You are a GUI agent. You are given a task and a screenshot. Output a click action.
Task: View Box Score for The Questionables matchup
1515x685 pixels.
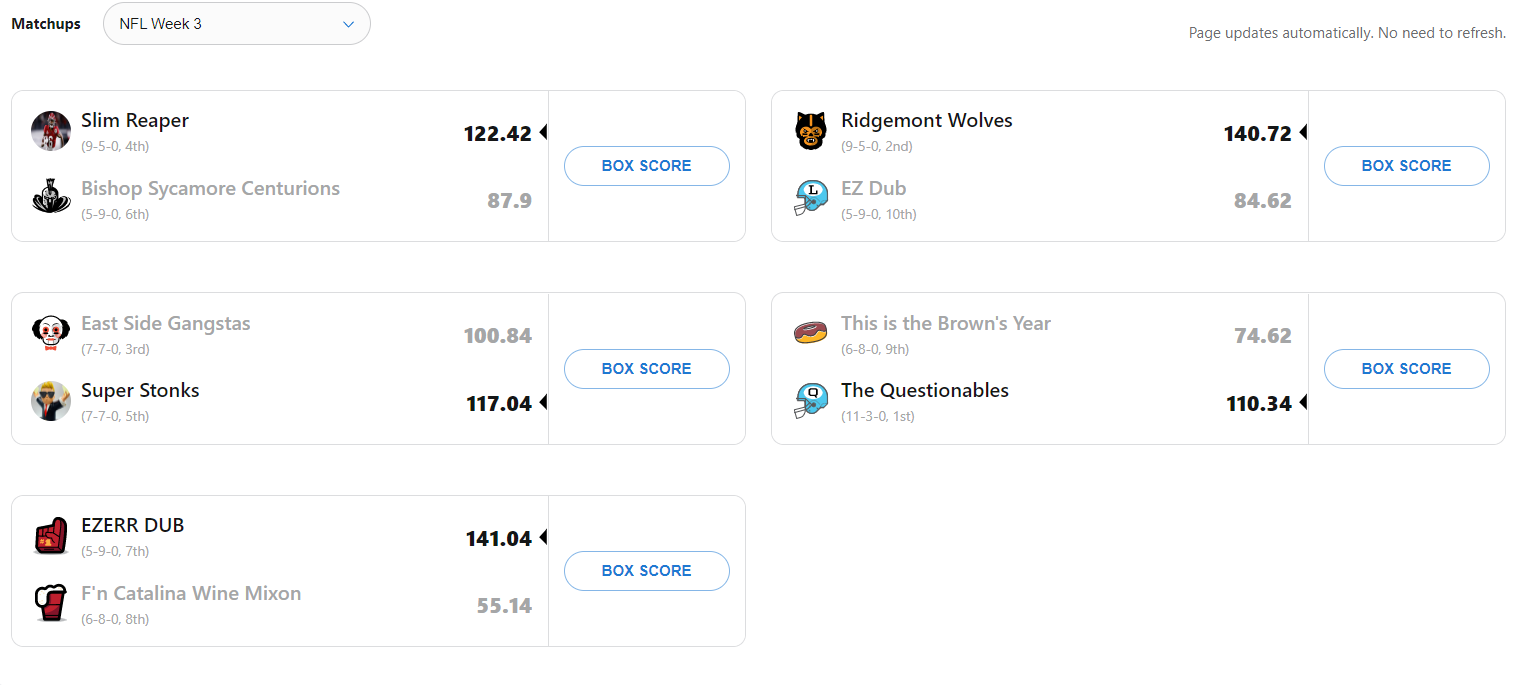[x=1406, y=369]
